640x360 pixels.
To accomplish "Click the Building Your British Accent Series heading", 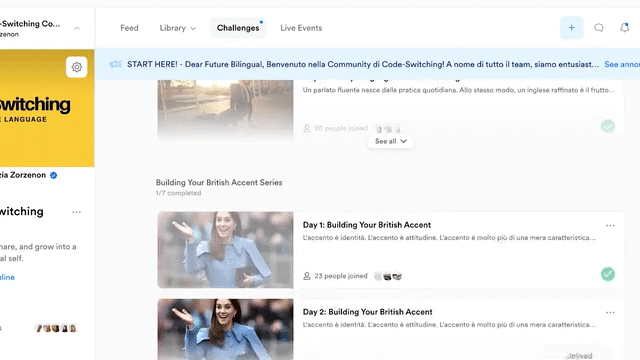I will coord(219,182).
